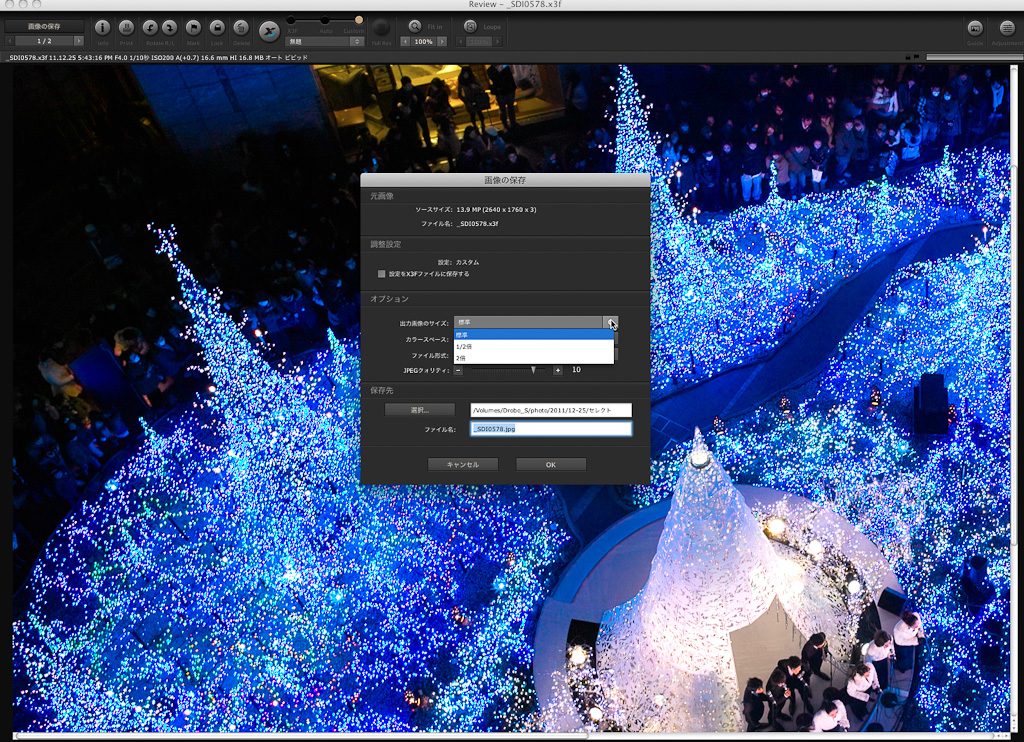Open the 出力画像のサイズ dropdown arrow

click(x=610, y=322)
